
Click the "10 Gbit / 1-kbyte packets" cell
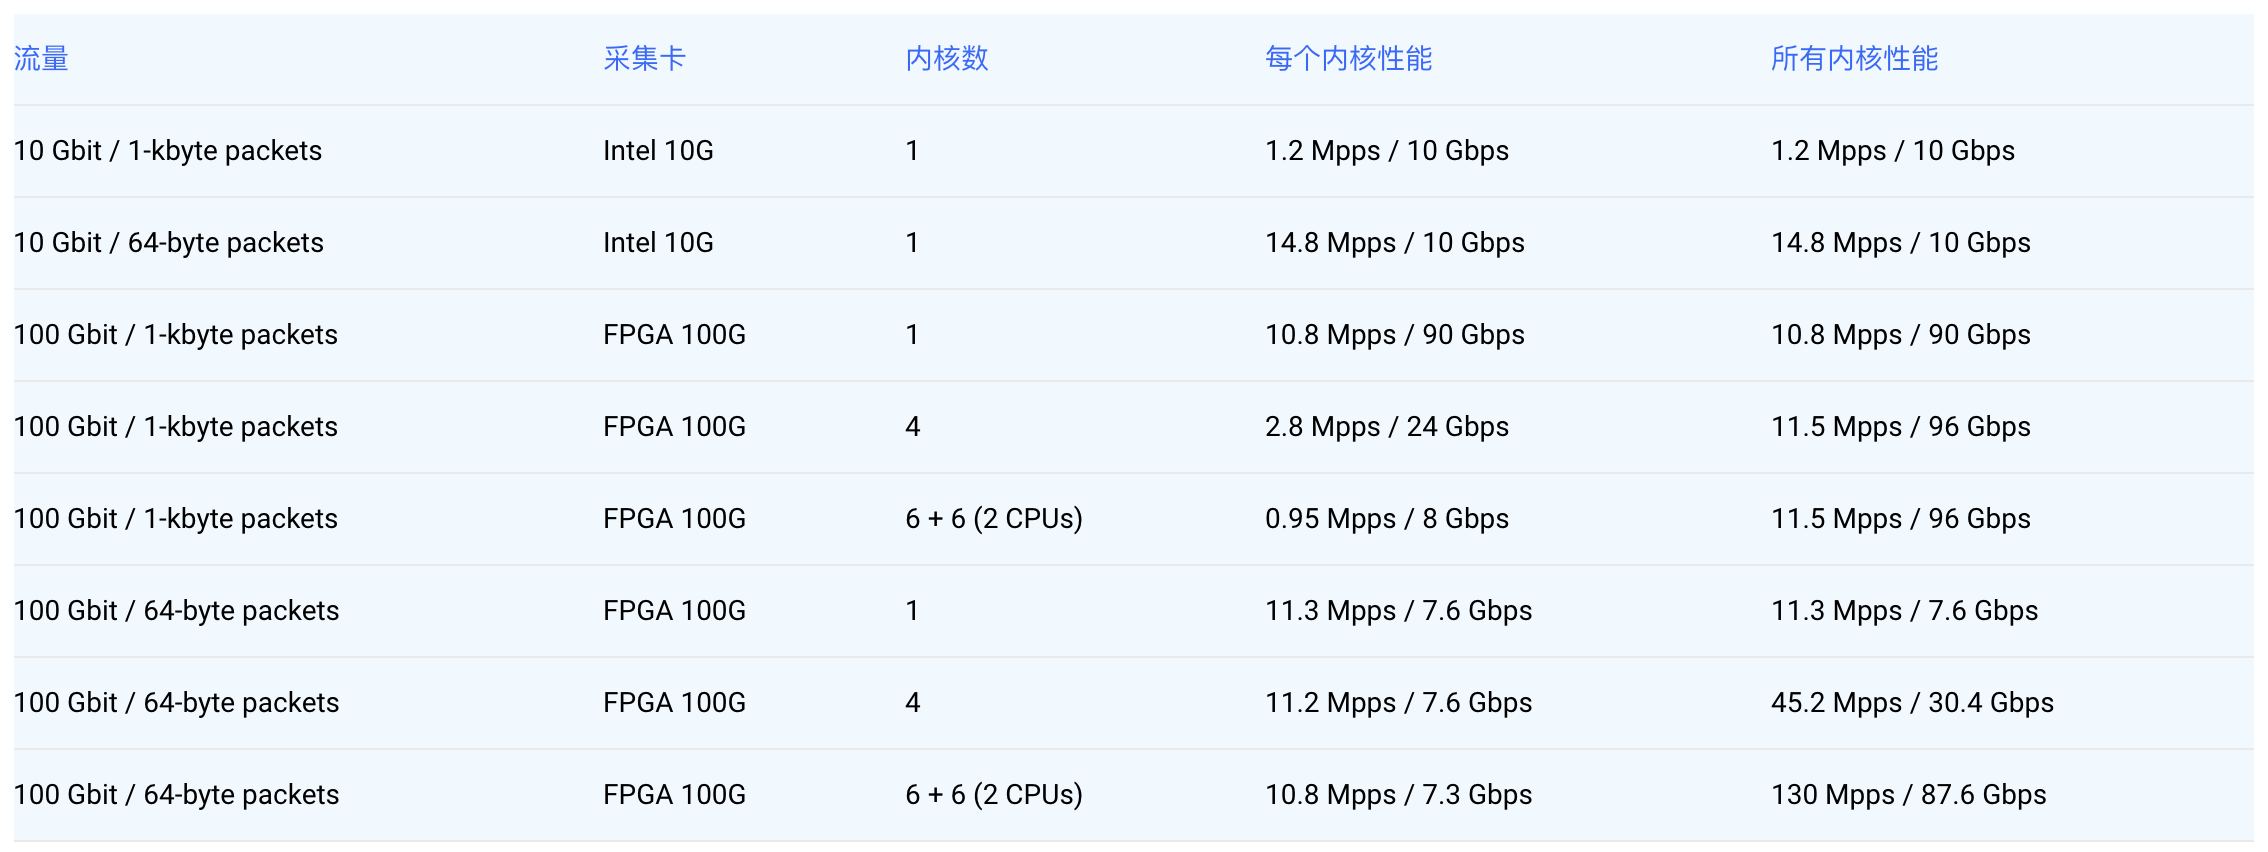pos(168,151)
